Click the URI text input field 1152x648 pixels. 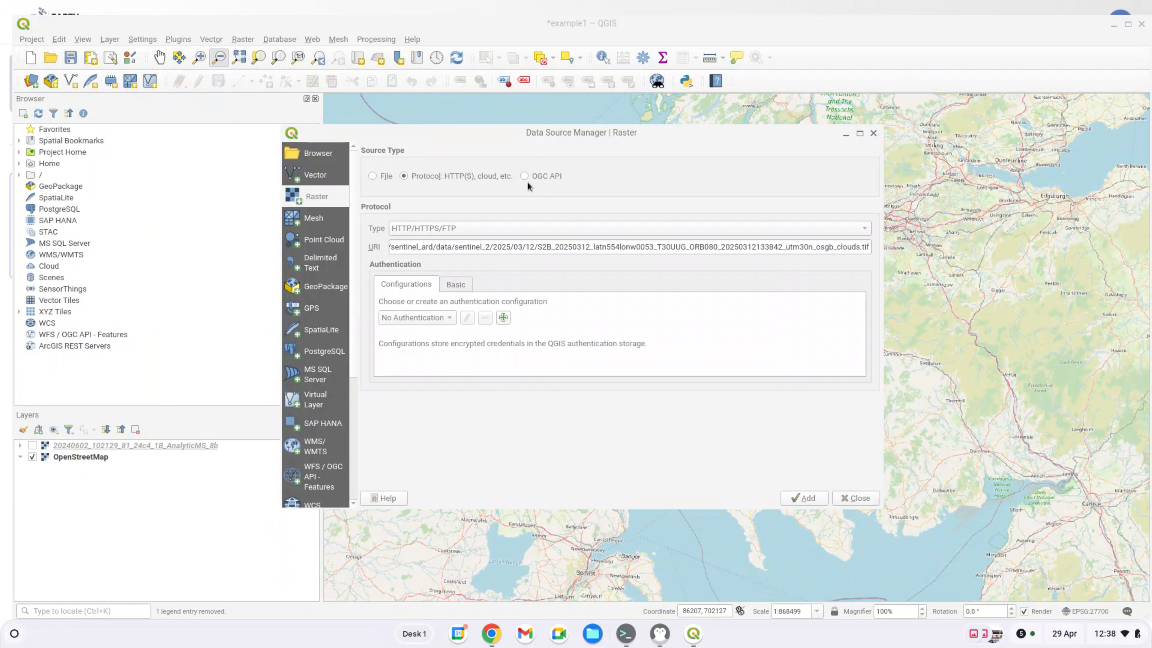(x=629, y=247)
